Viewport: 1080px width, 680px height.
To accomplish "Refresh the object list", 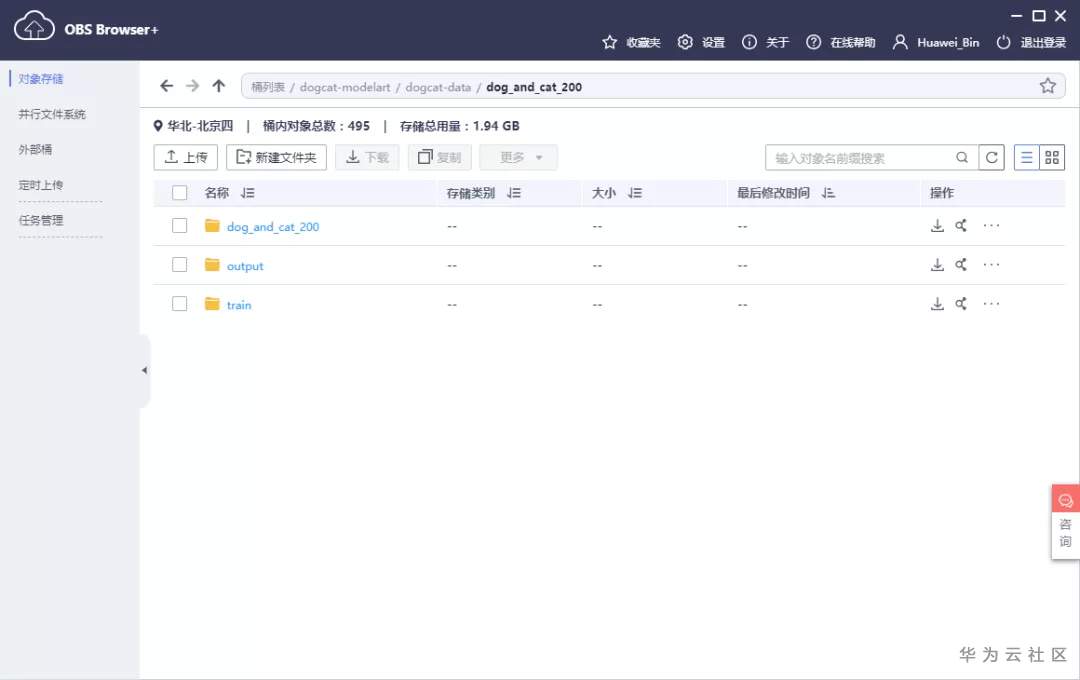I will click(991, 158).
